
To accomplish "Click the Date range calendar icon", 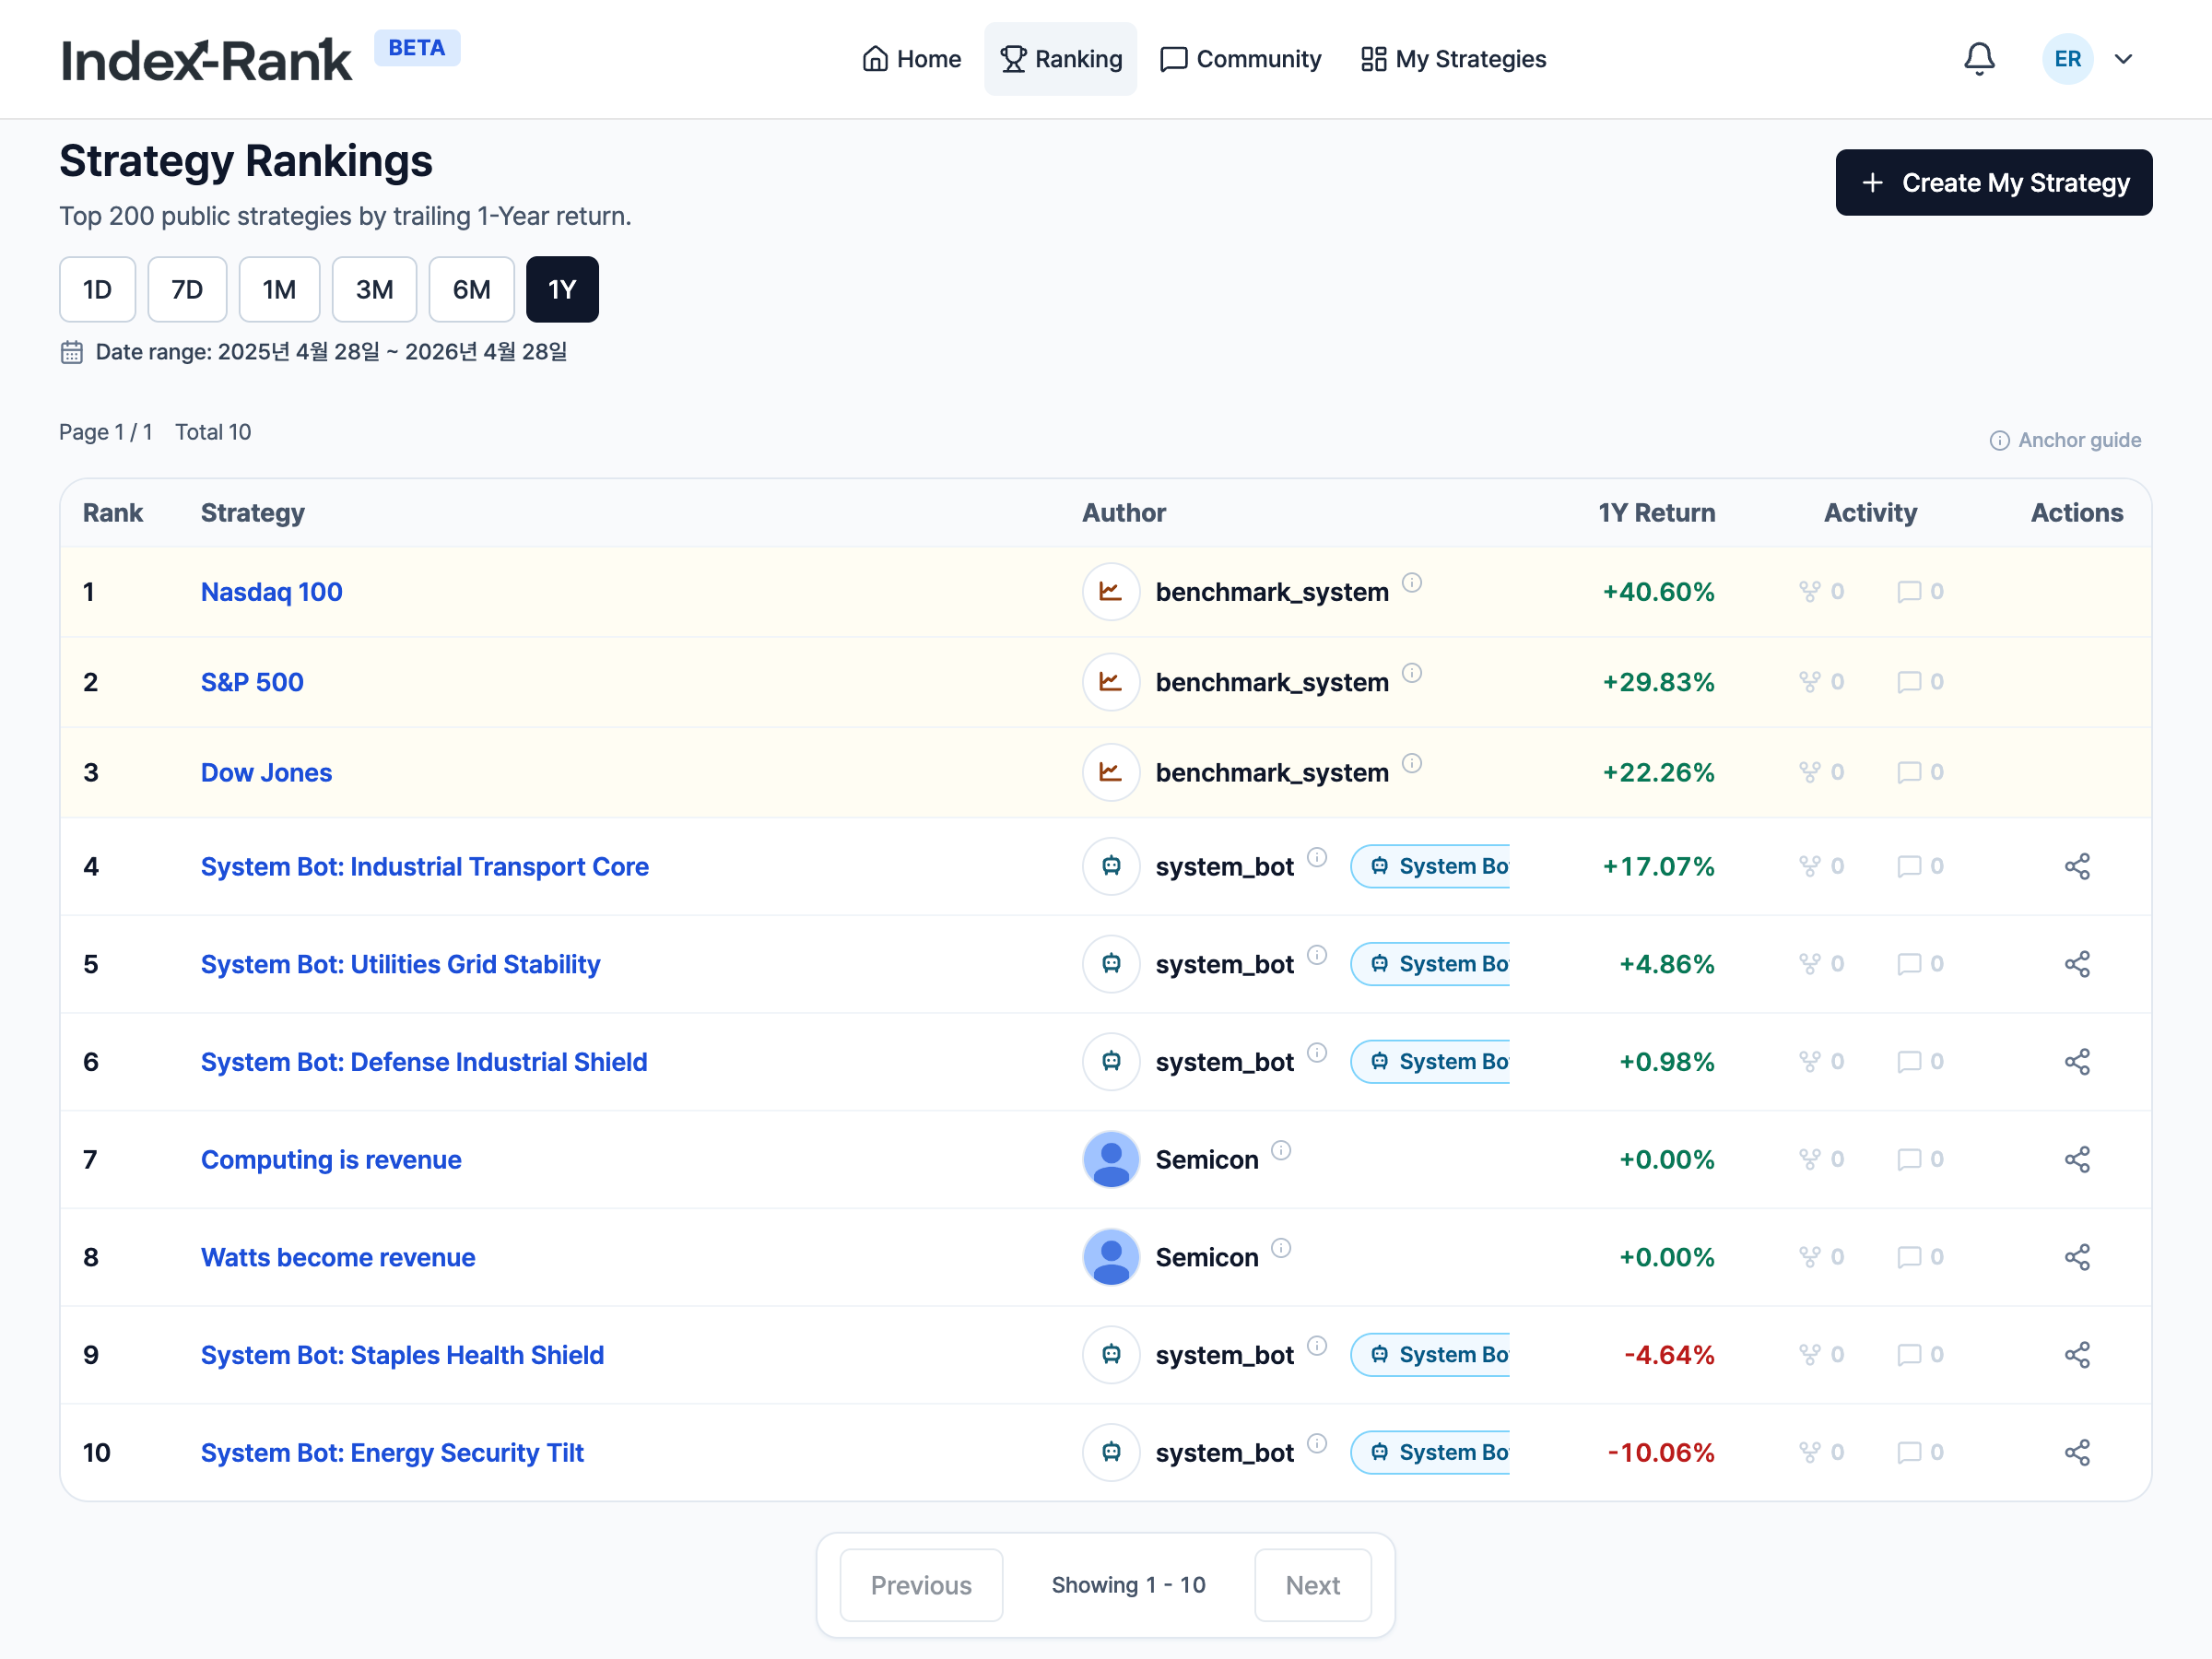I will pyautogui.click(x=72, y=352).
